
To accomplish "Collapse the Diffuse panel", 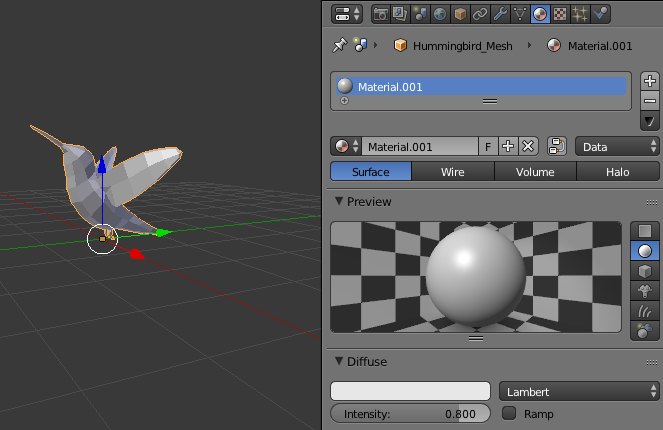I will tap(339, 361).
